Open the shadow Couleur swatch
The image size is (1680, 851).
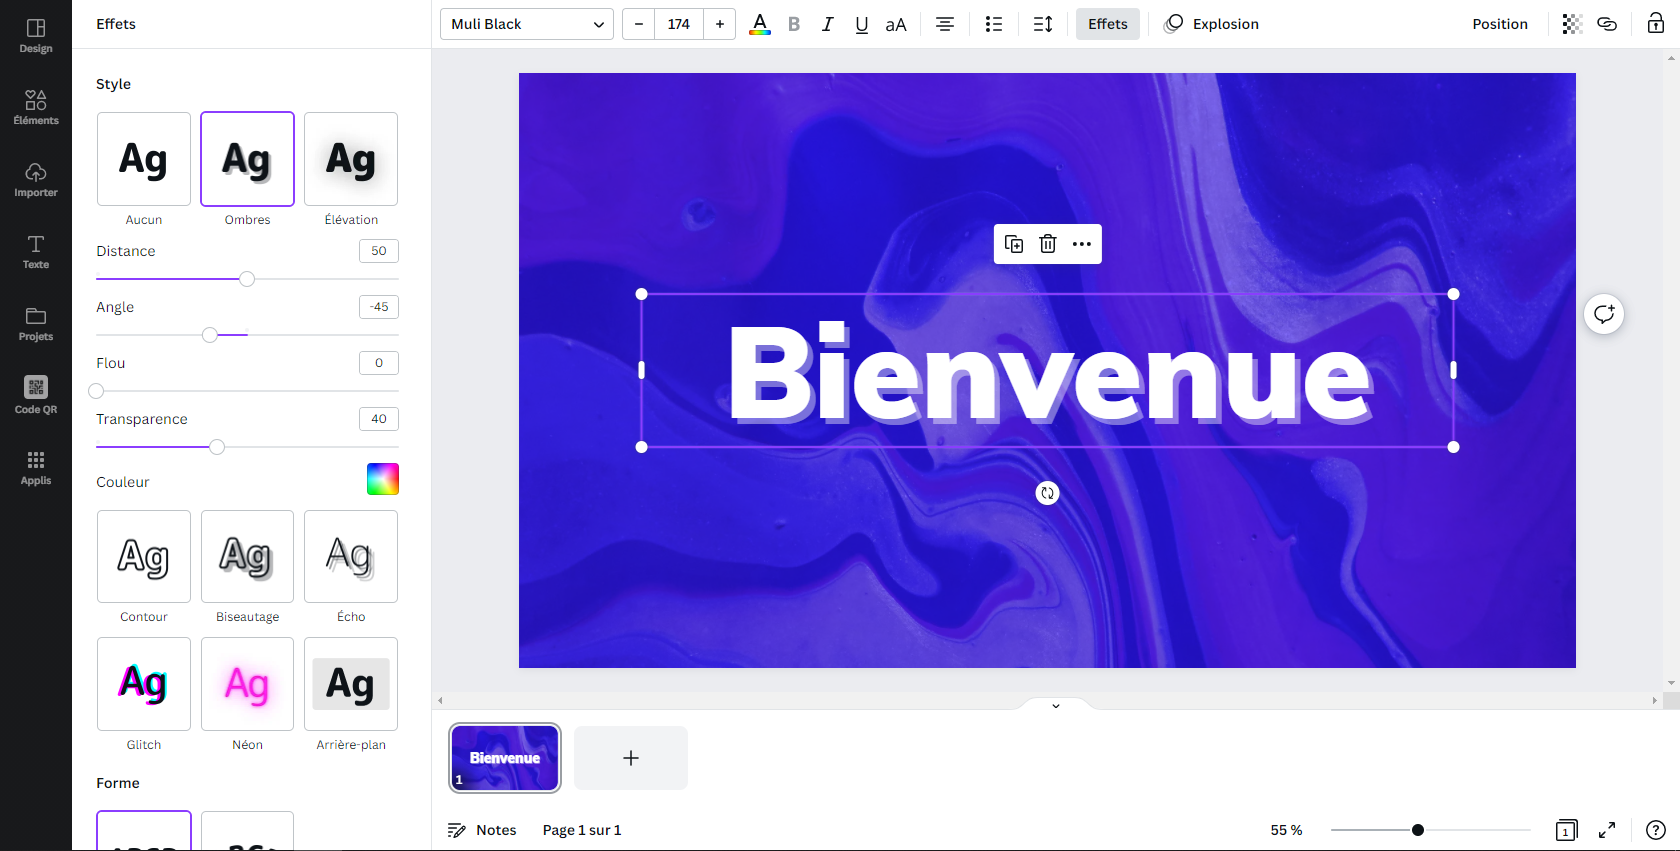(382, 479)
